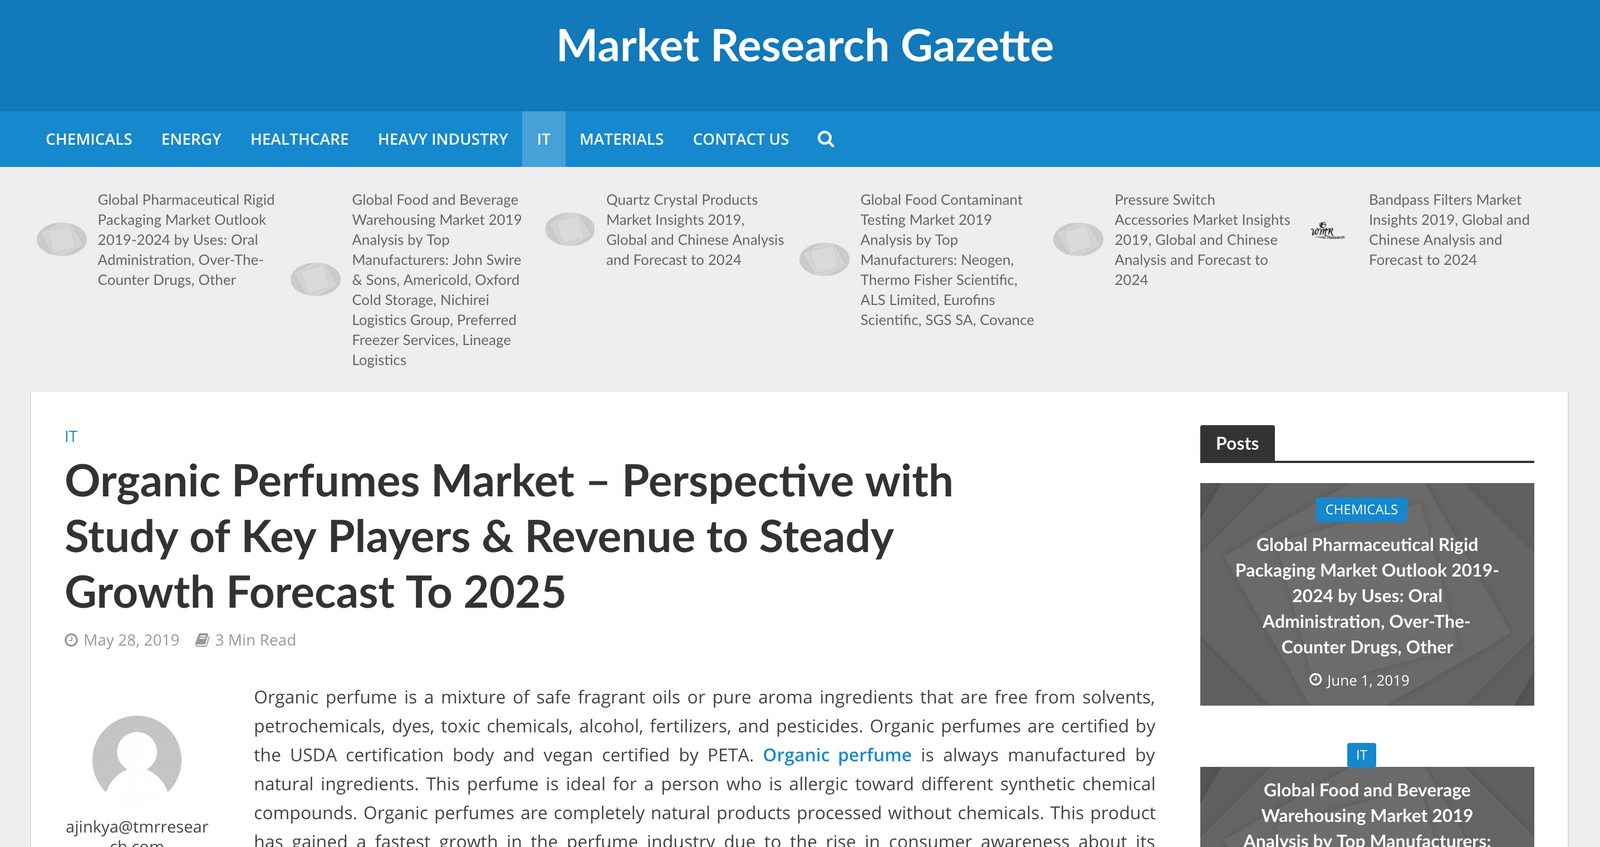The height and width of the screenshot is (847, 1600).
Task: Click the clock icon beside May 28, 2019
Action: (x=71, y=640)
